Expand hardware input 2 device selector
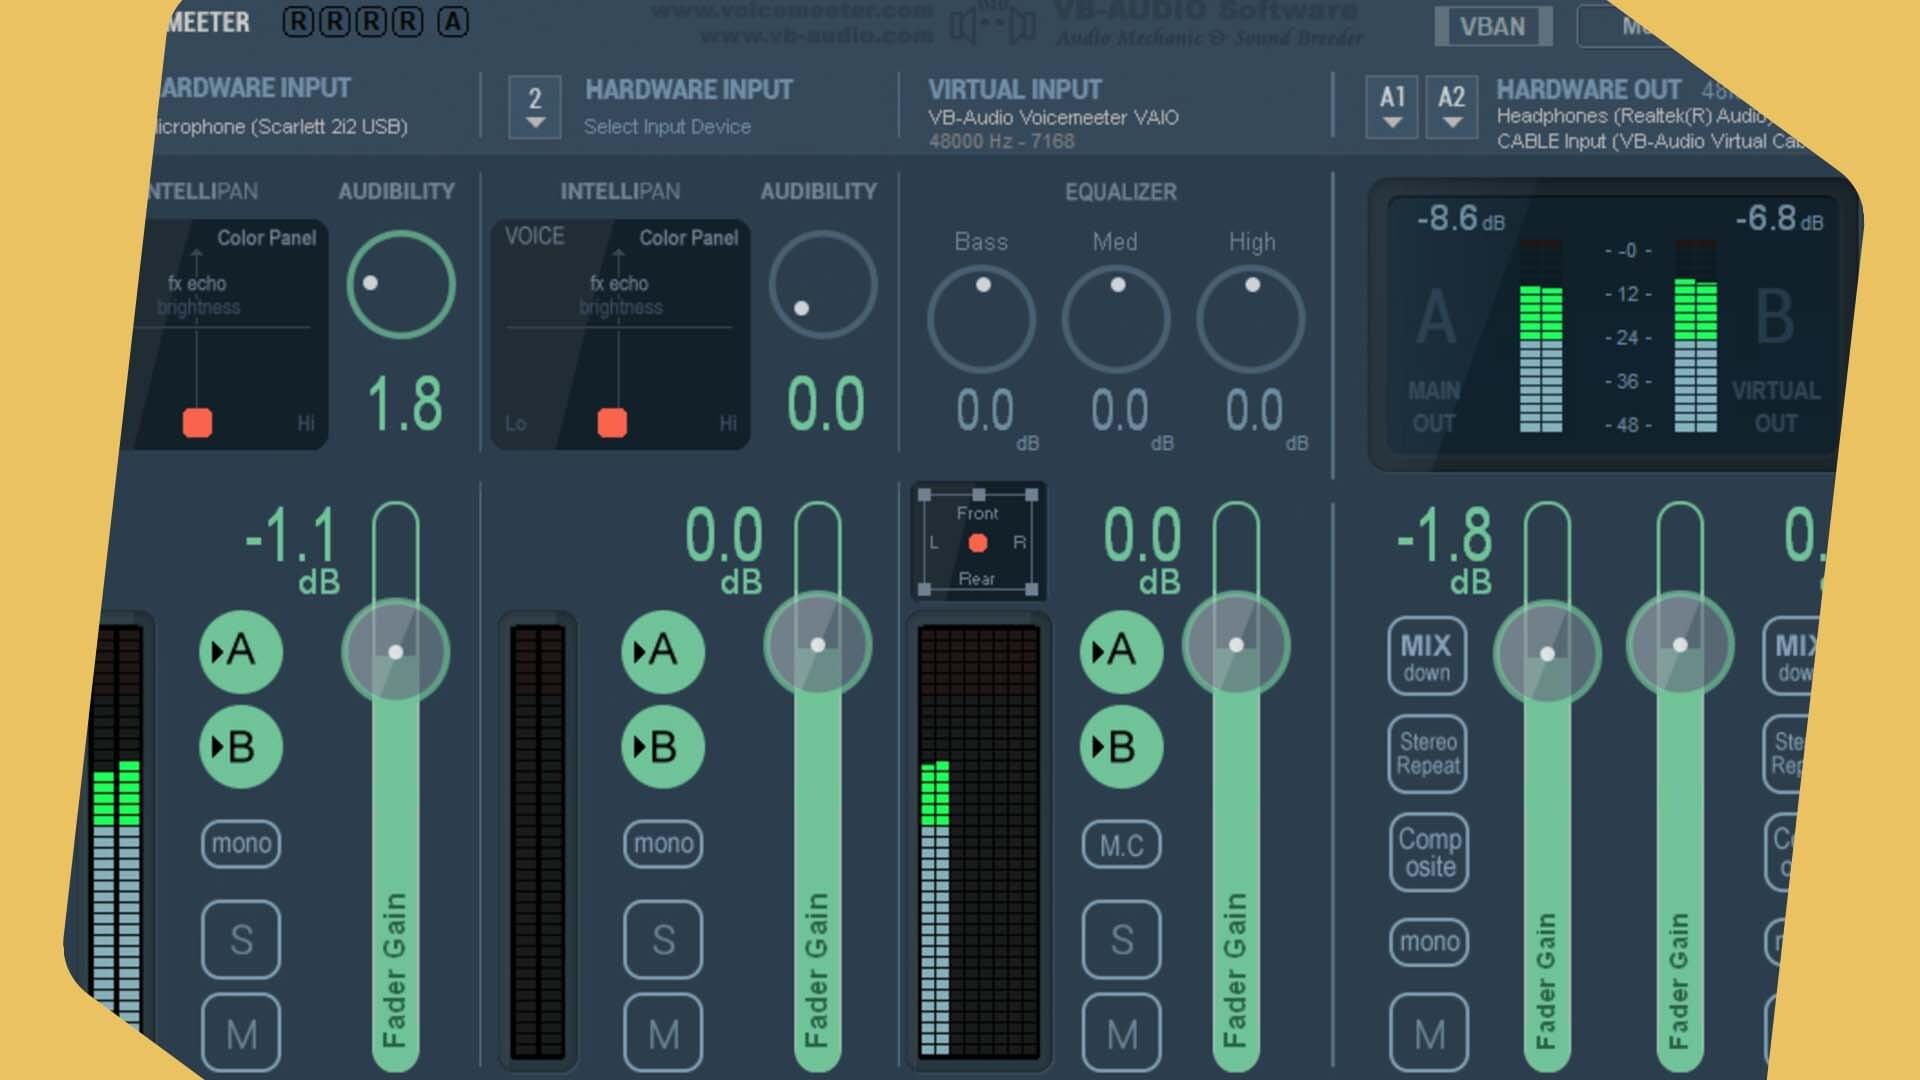This screenshot has height=1080, width=1920. click(535, 107)
